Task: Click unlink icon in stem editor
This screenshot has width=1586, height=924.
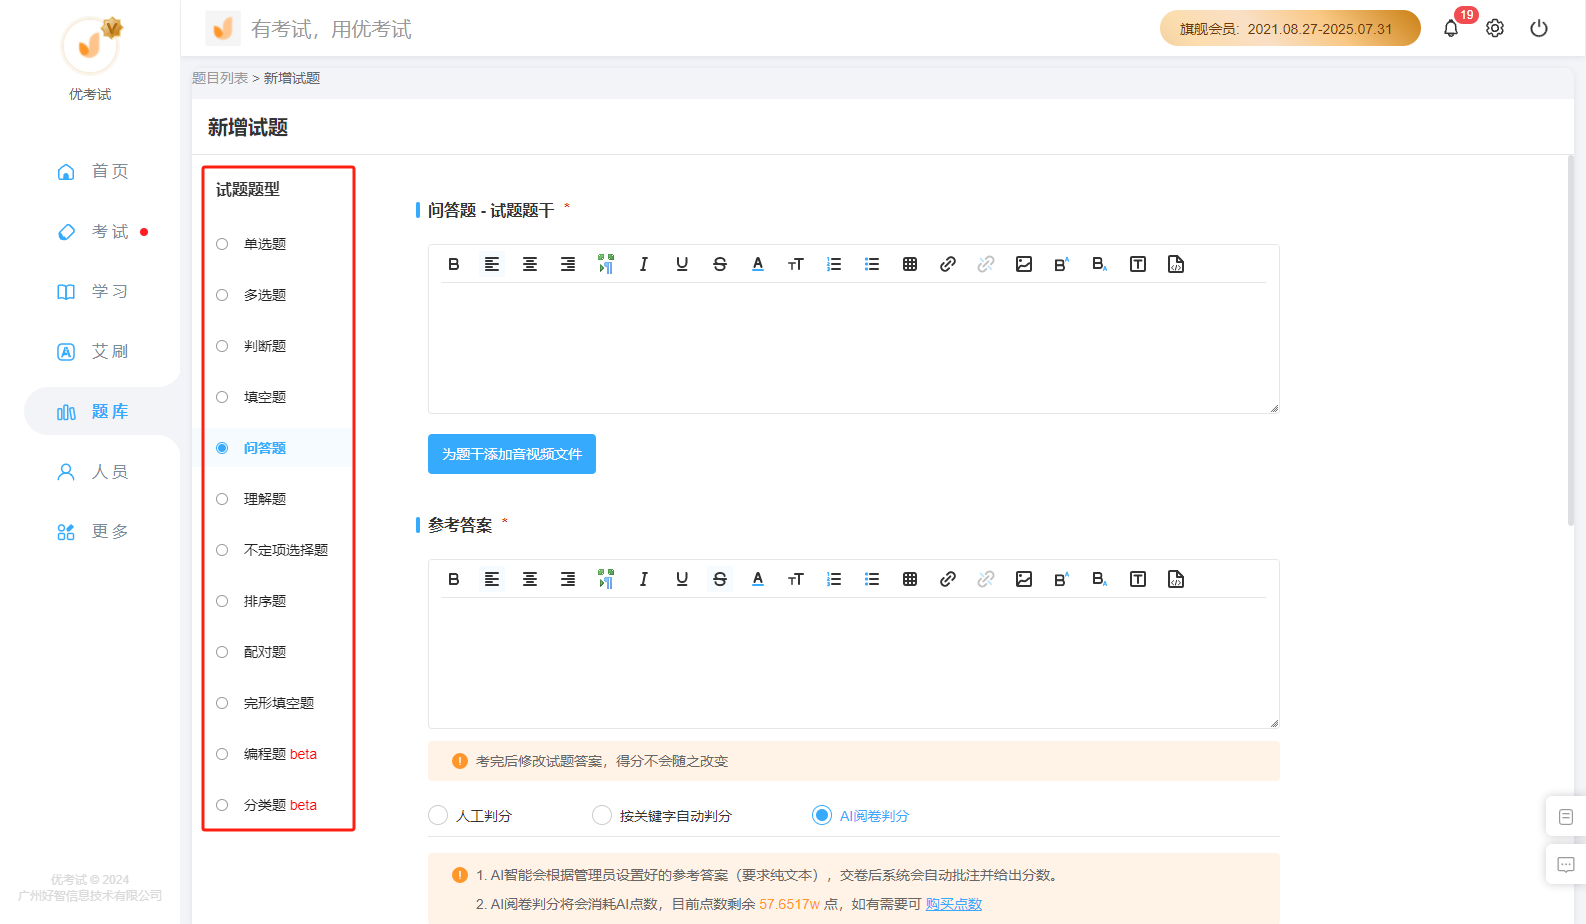Action: click(986, 264)
